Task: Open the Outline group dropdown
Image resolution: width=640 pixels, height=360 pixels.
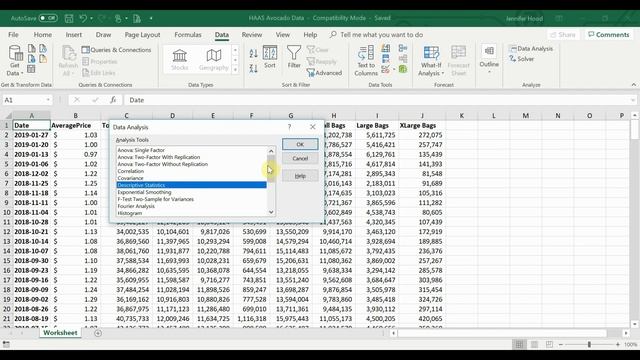Action: pos(489,60)
